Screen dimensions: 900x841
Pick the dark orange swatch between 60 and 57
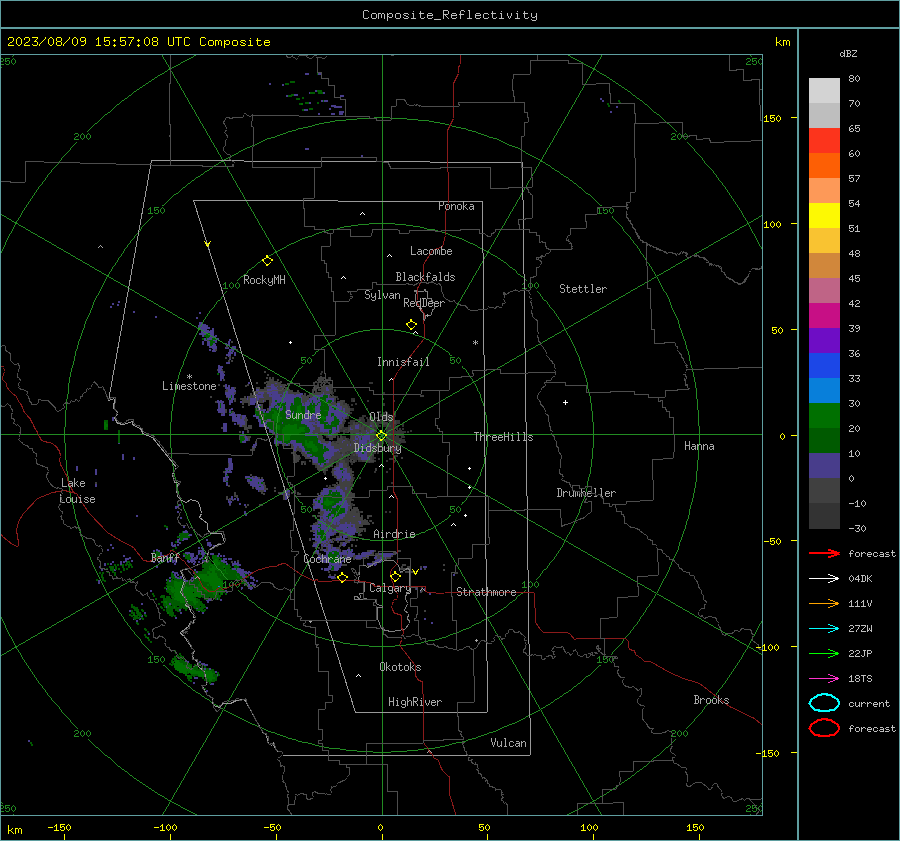[824, 165]
